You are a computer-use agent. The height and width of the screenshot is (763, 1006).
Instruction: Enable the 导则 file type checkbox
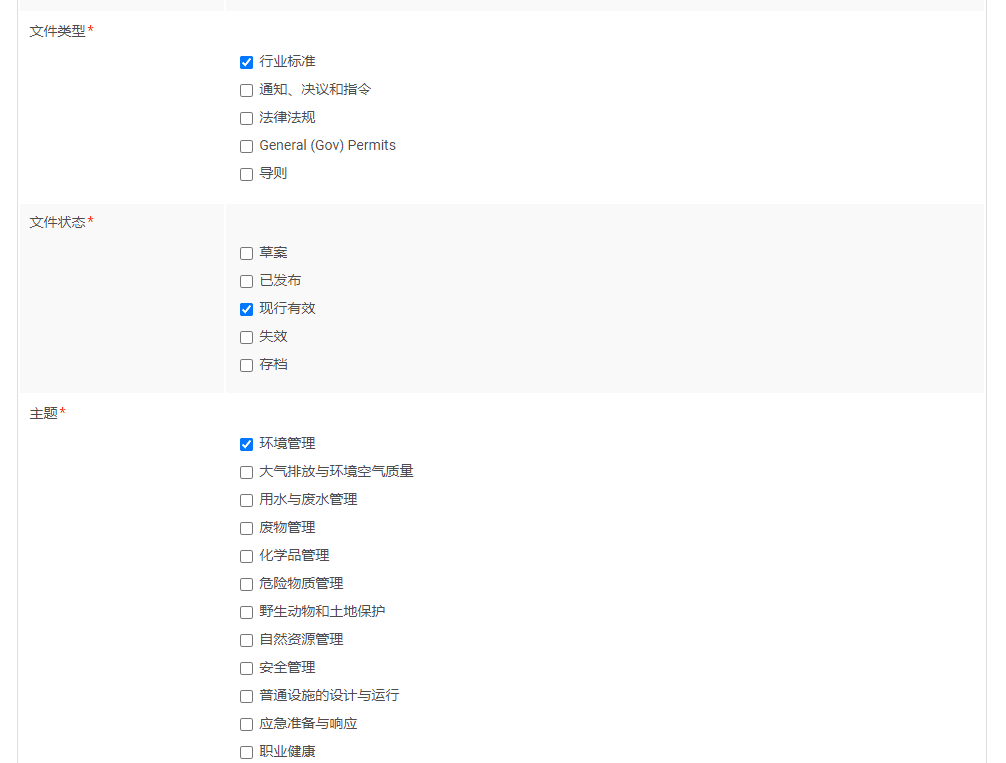tap(246, 174)
